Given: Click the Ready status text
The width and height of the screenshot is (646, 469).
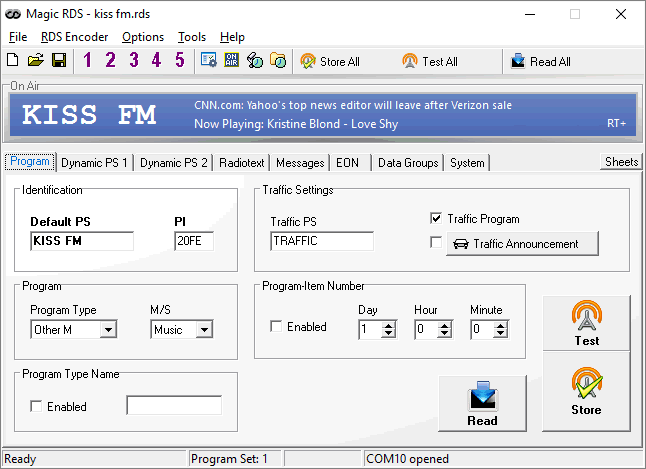Looking at the screenshot, I should [x=20, y=459].
